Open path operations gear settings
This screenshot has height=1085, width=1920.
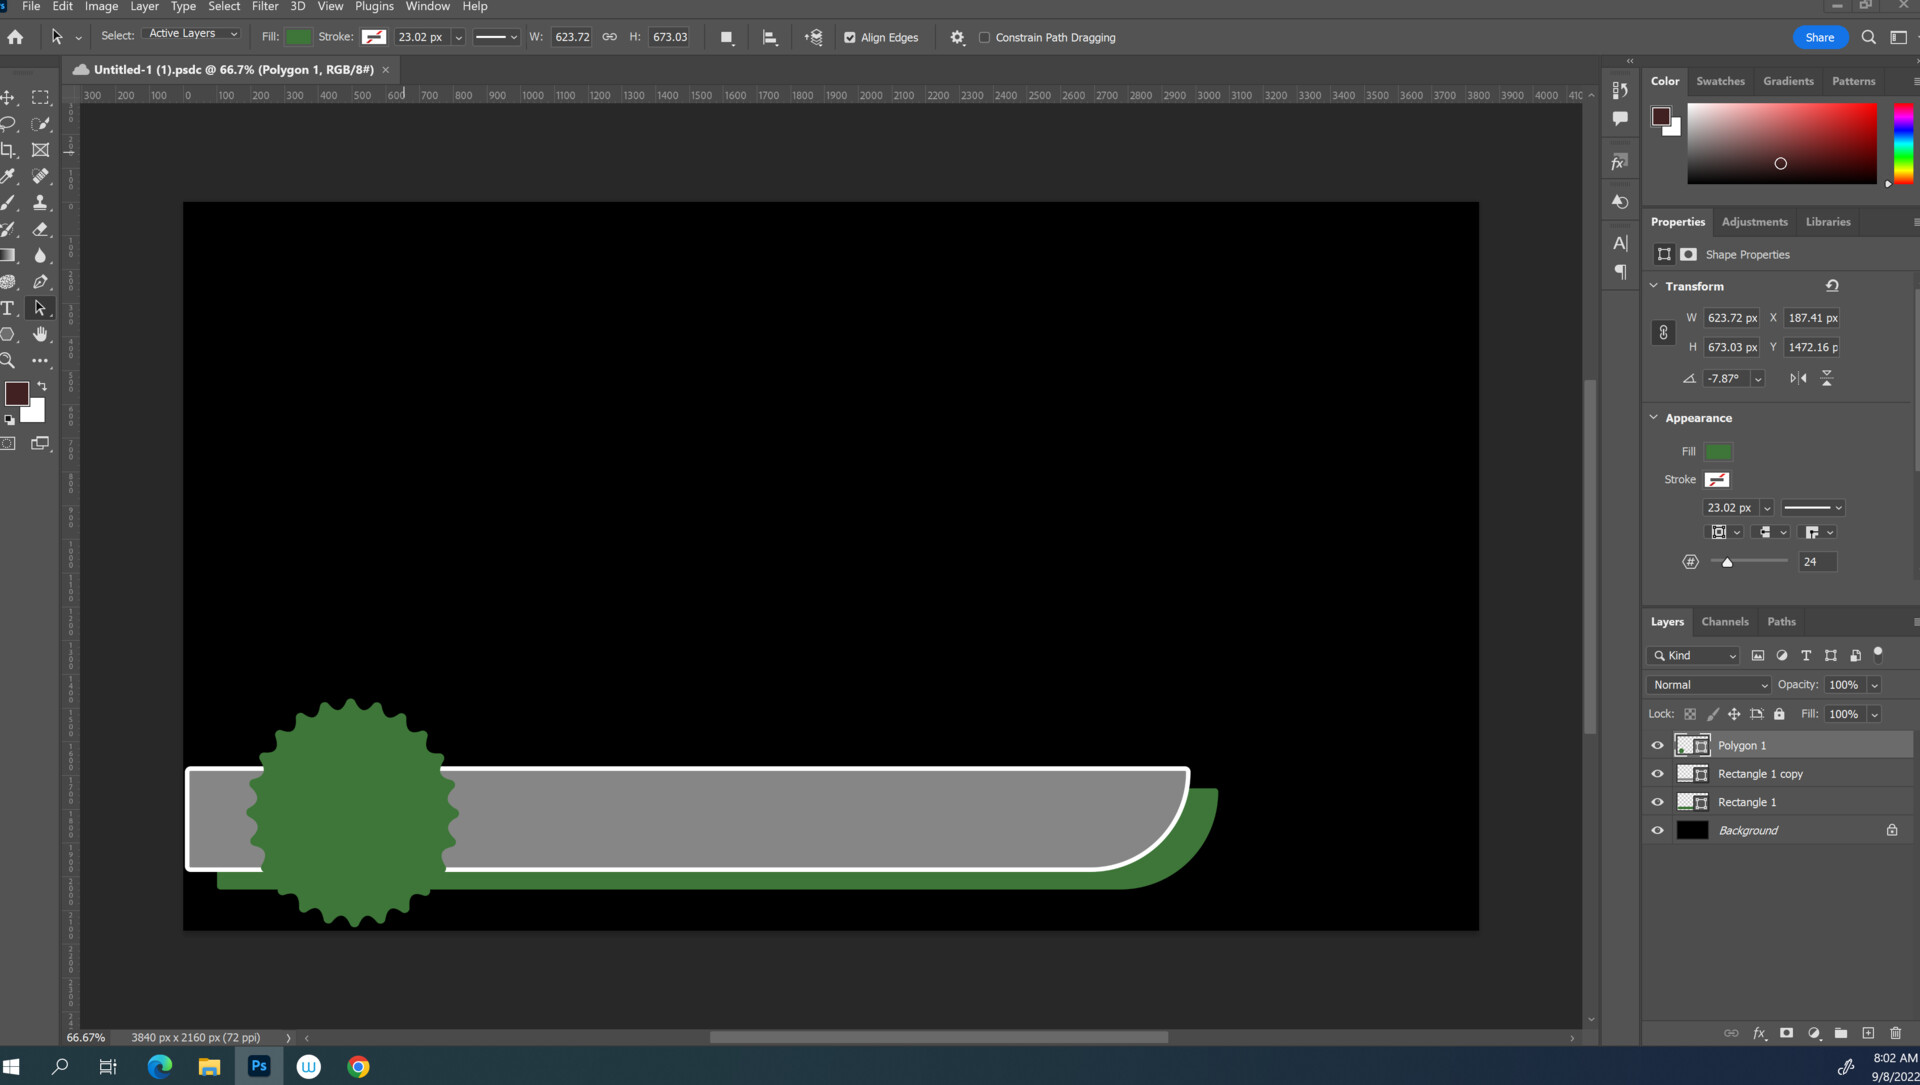tap(957, 37)
